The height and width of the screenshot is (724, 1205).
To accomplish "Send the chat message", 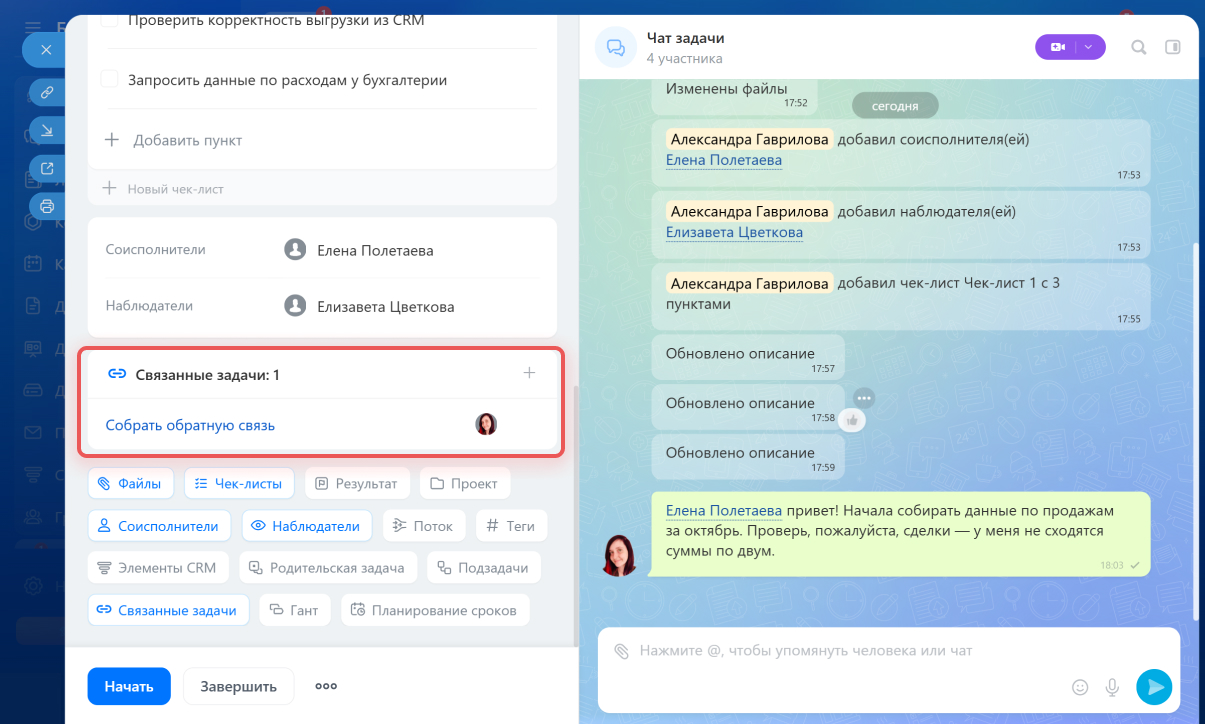I will point(1153,687).
